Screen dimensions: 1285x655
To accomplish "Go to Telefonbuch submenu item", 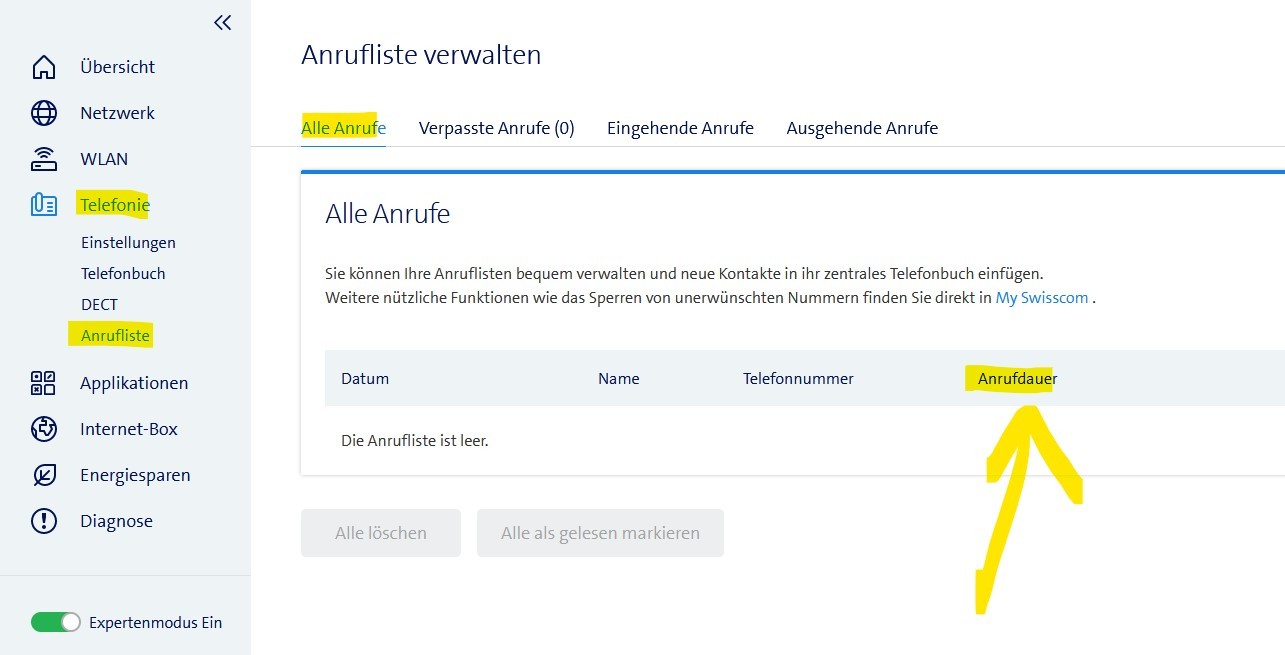I will click(123, 273).
